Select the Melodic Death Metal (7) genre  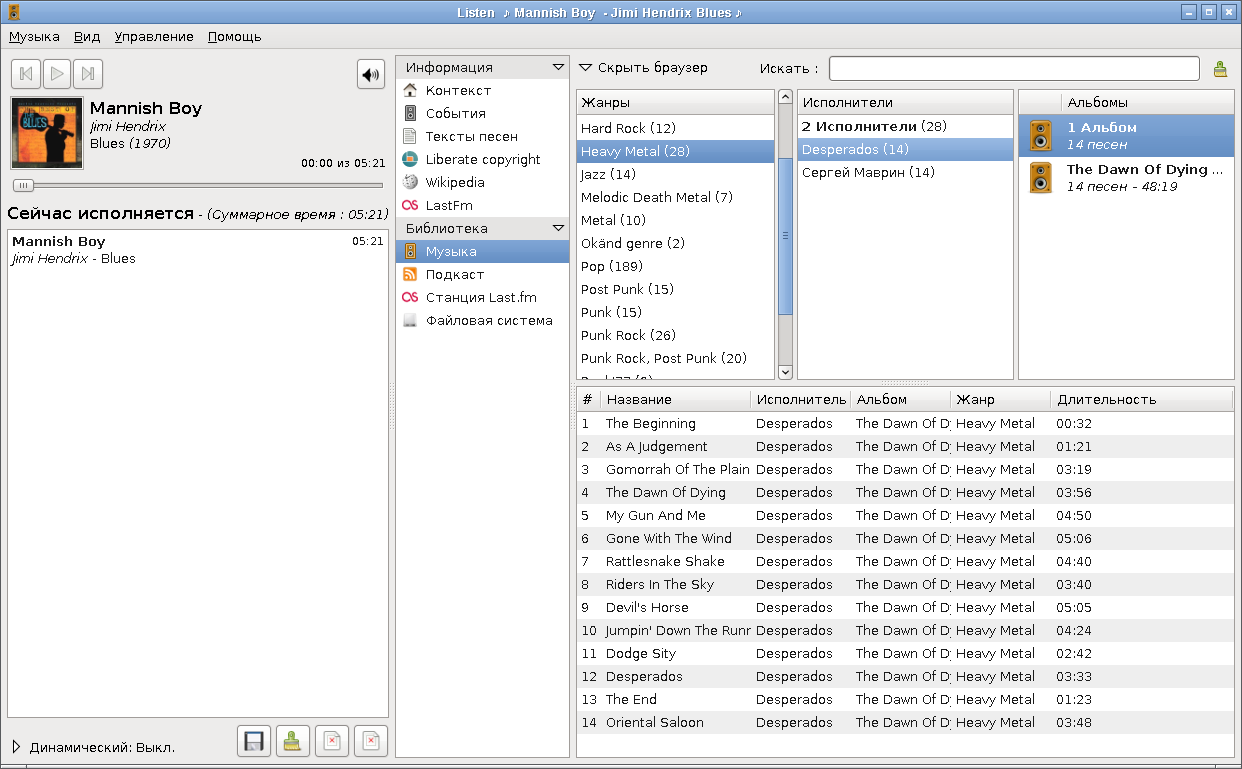click(x=675, y=197)
